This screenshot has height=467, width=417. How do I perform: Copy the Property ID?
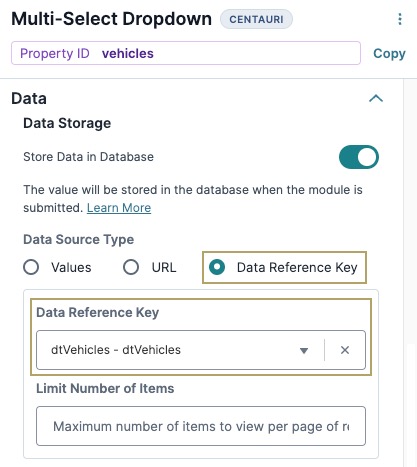pyautogui.click(x=389, y=53)
